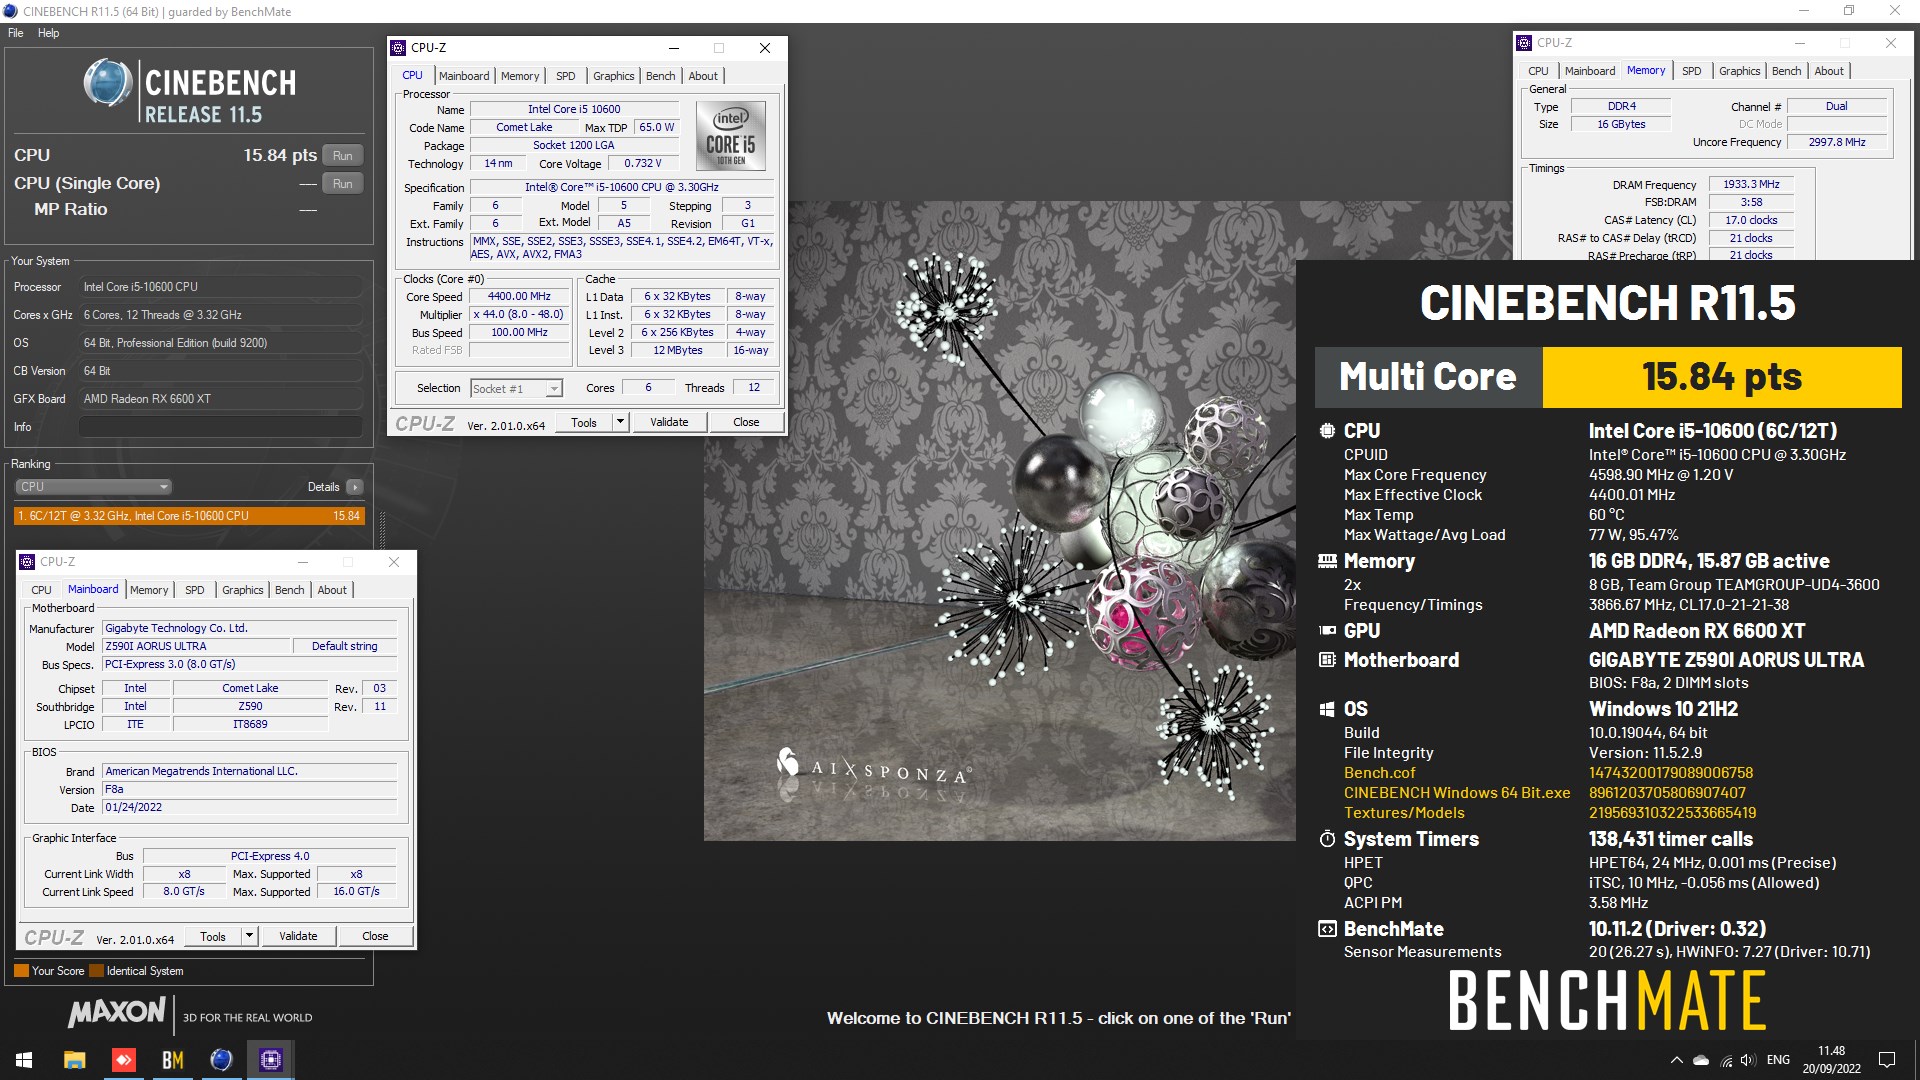Click the Info input field
Viewport: 1920px width, 1080px height.
click(221, 427)
